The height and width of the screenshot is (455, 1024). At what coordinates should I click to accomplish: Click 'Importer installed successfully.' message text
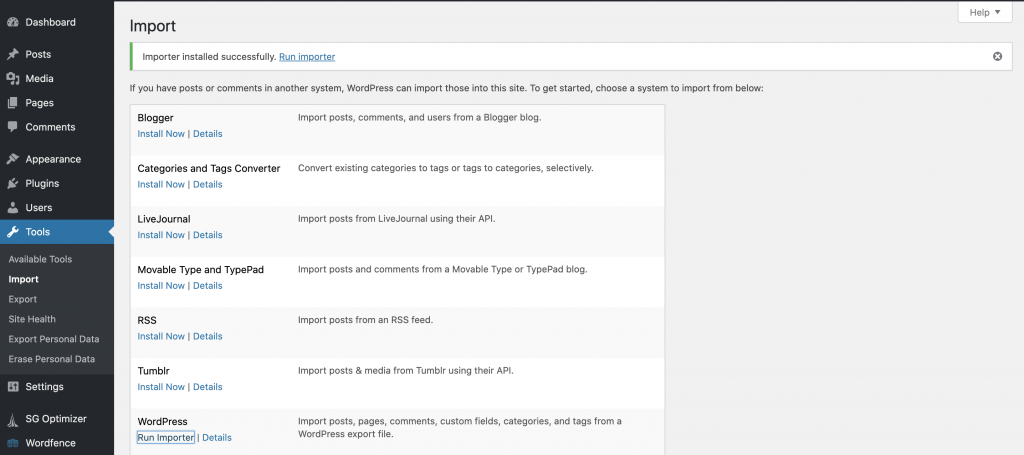[209, 57]
